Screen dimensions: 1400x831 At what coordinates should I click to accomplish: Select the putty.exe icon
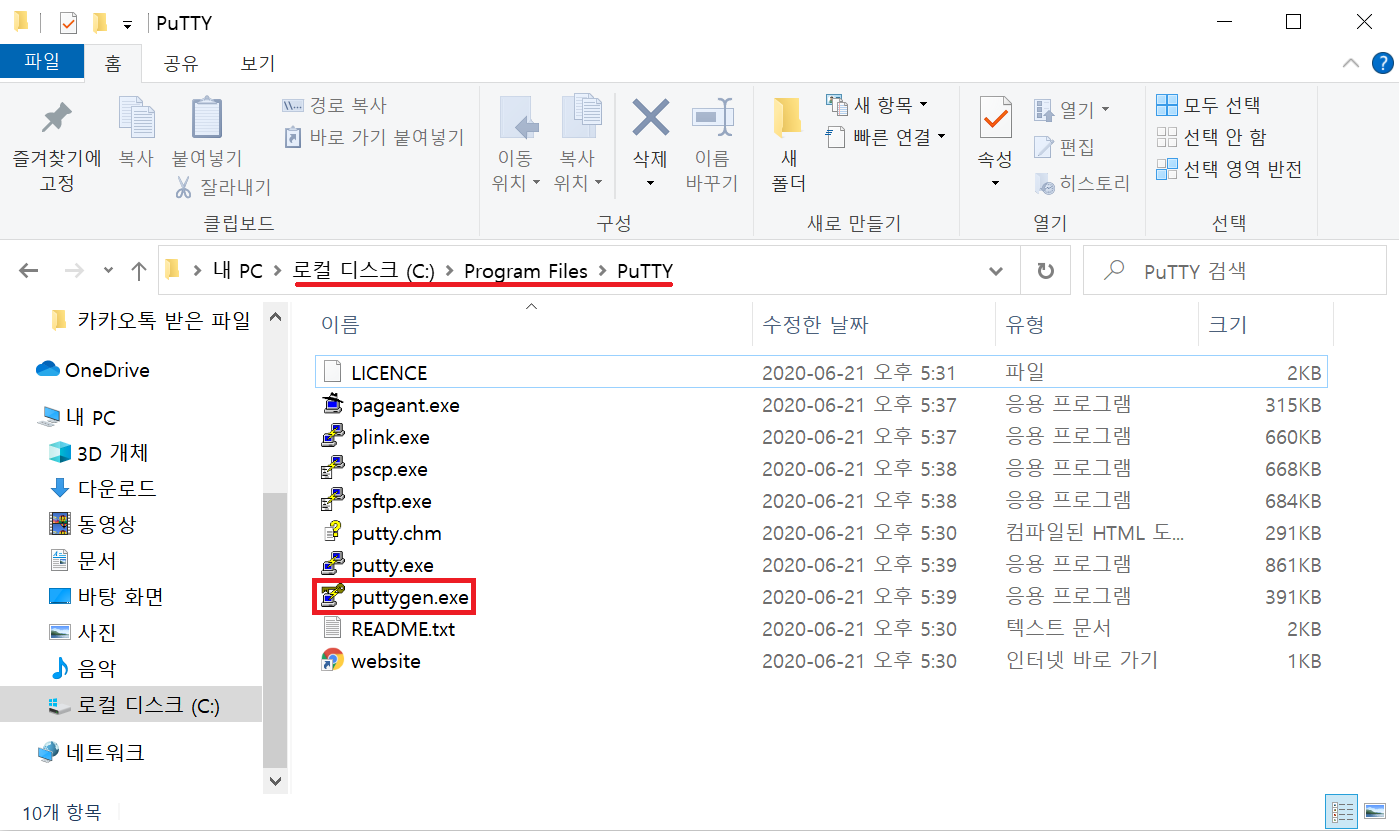pos(332,565)
